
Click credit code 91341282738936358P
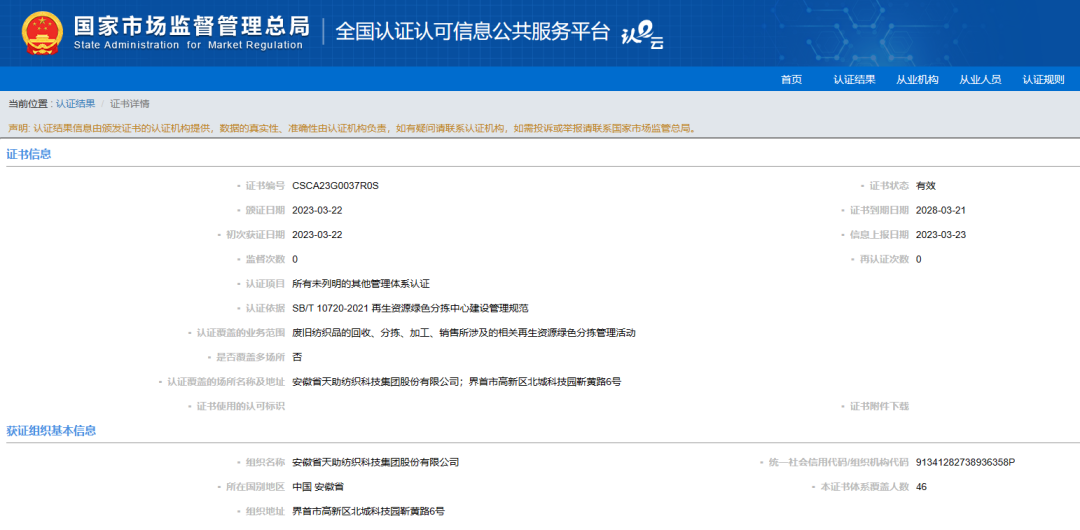(x=966, y=462)
